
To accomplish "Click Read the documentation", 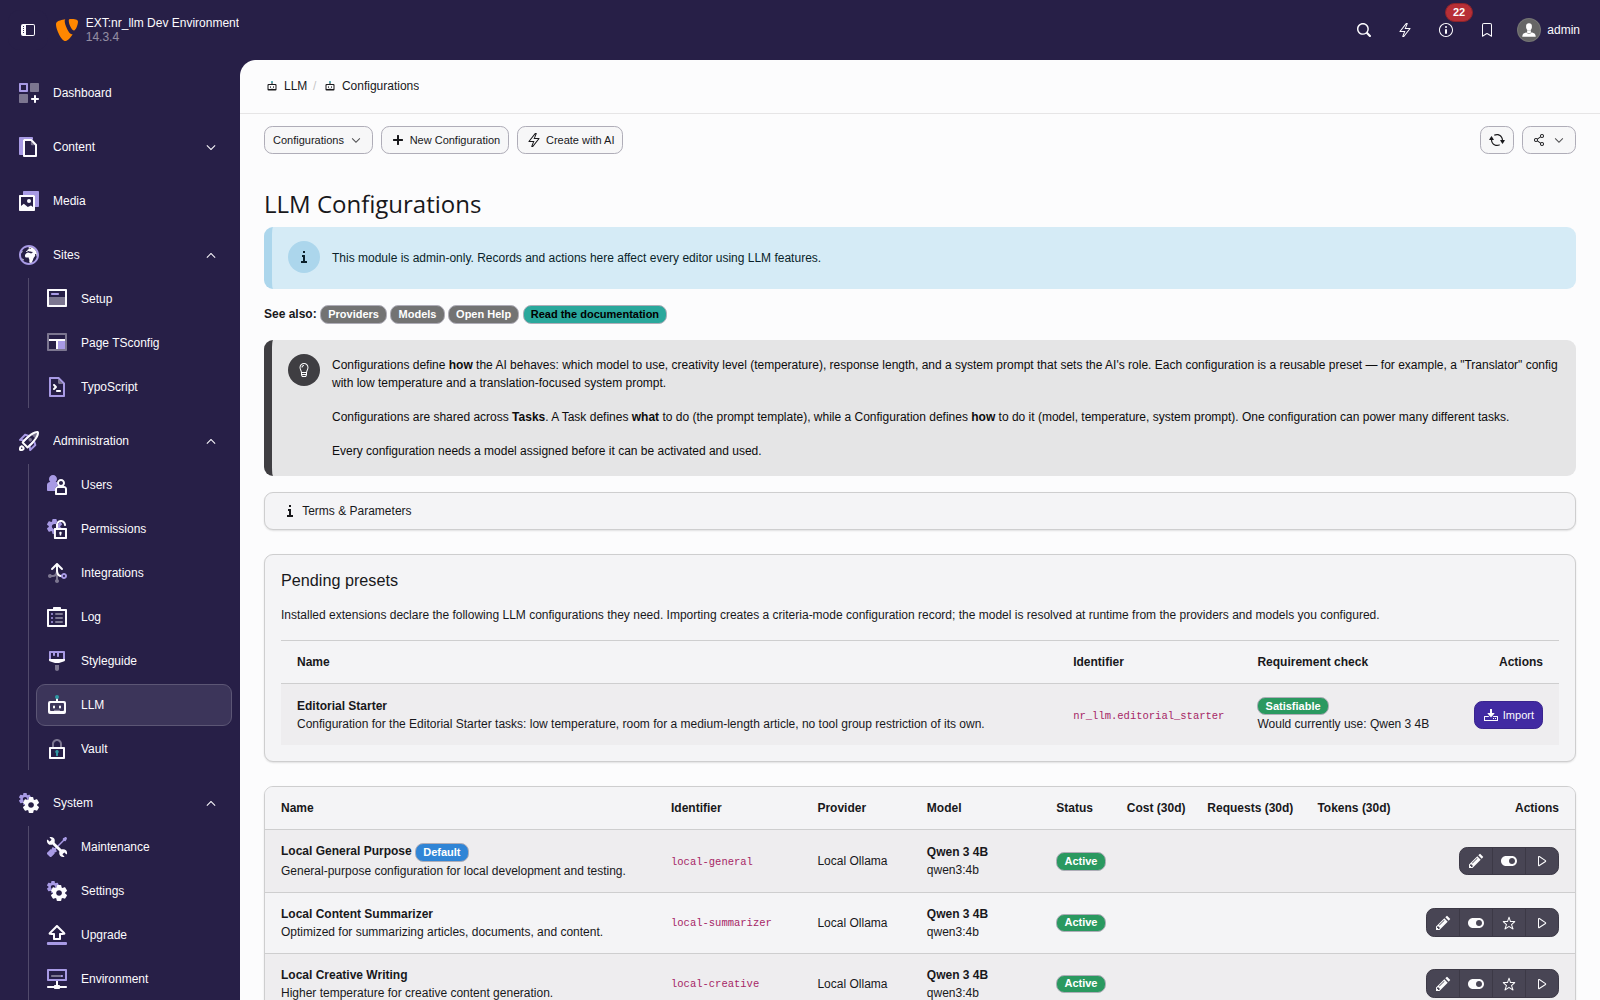I will (x=594, y=314).
